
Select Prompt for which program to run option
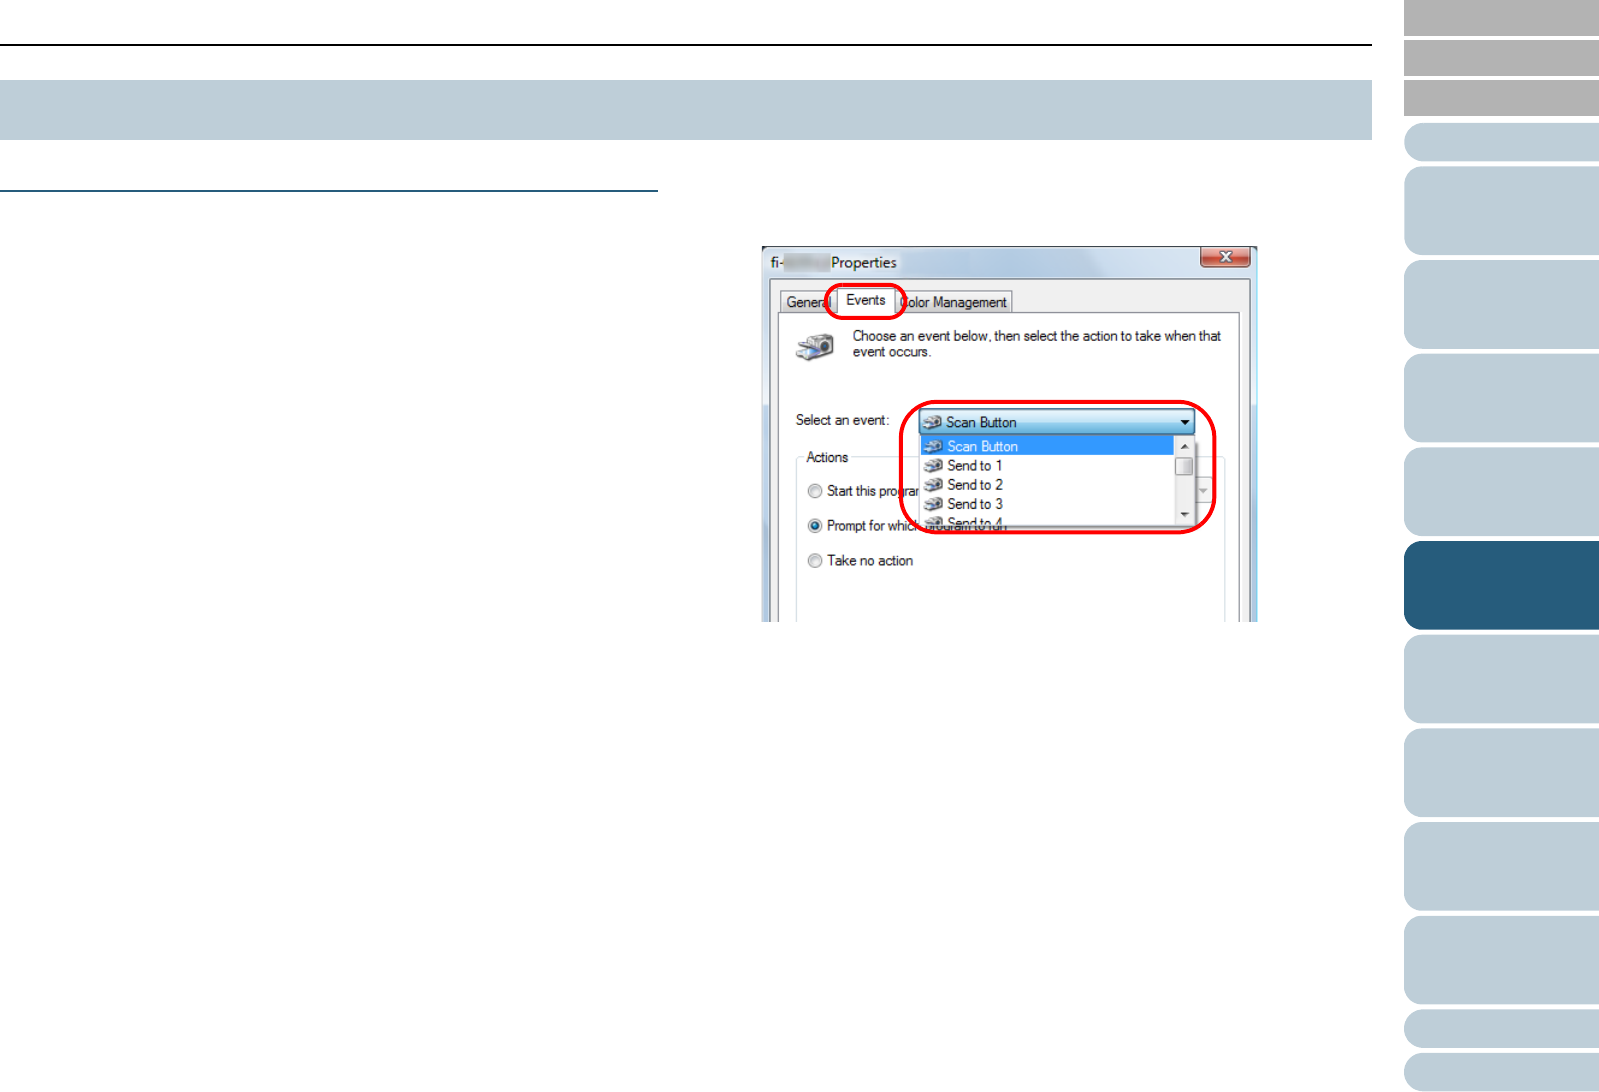[x=815, y=526]
